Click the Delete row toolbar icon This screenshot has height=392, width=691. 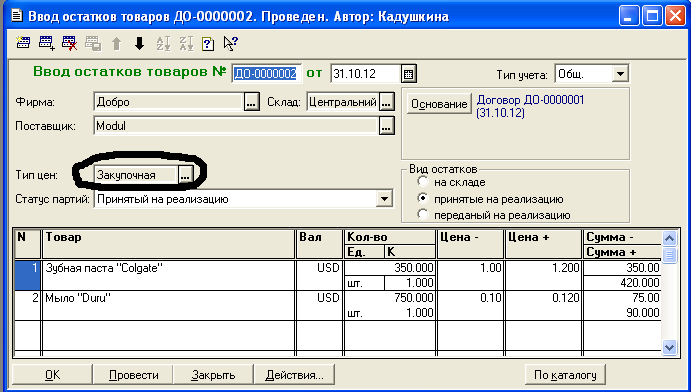tap(70, 43)
